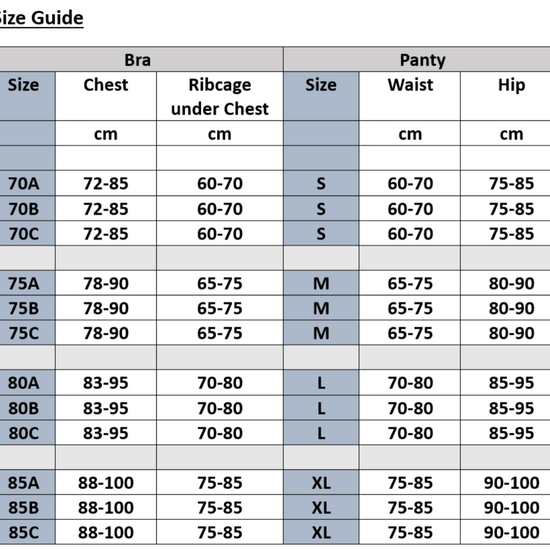Select the 85A size cell

click(x=24, y=483)
